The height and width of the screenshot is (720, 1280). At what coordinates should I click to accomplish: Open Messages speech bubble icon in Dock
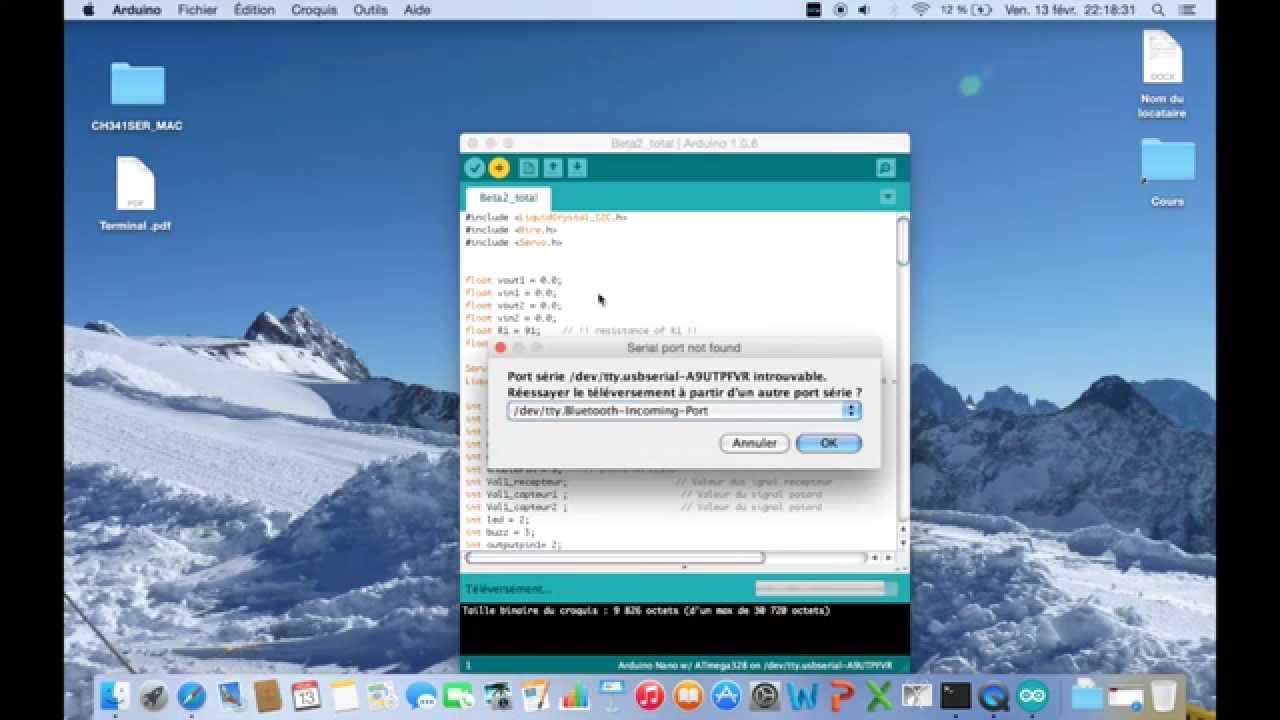[421, 695]
